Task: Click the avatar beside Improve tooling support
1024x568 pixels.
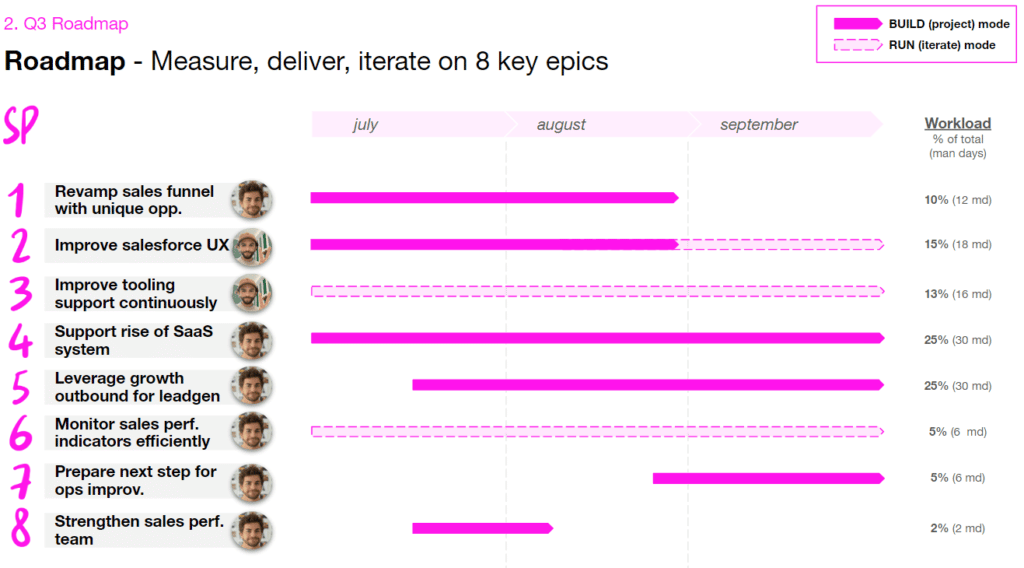Action: pyautogui.click(x=251, y=293)
